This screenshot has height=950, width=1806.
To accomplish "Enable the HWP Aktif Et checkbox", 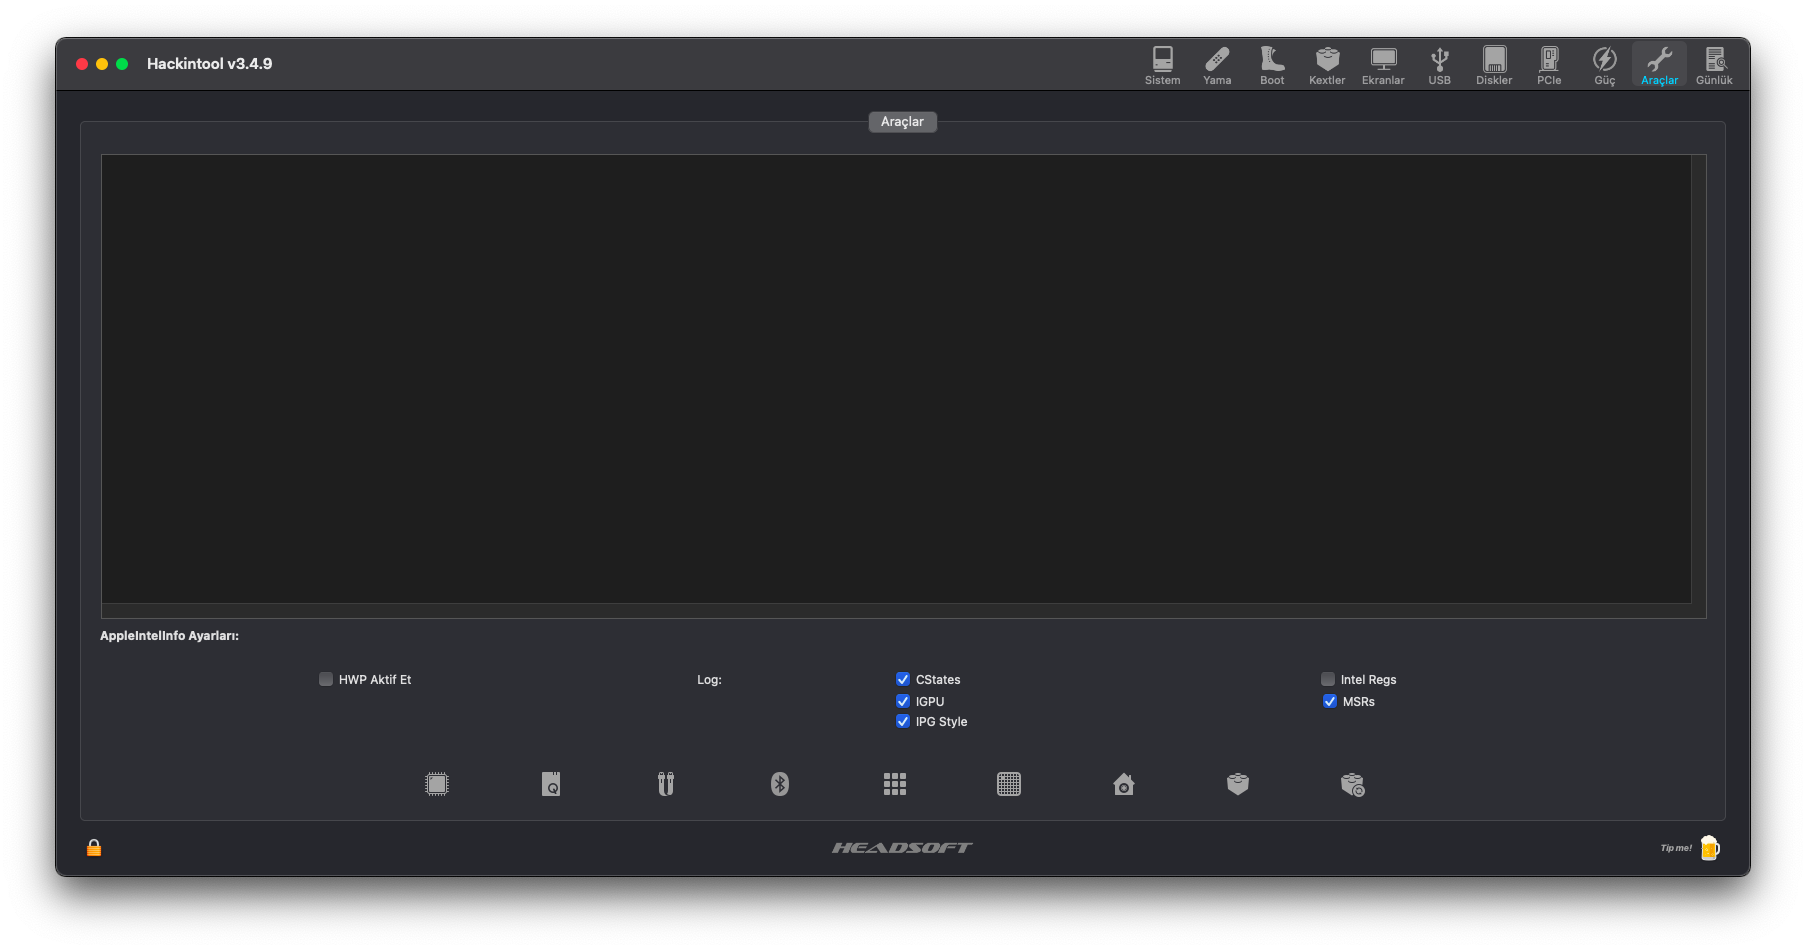I will [326, 679].
